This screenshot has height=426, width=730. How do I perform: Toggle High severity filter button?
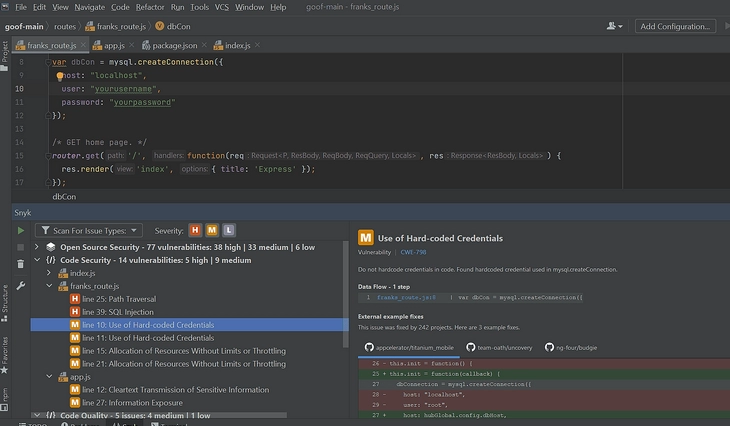[195, 230]
